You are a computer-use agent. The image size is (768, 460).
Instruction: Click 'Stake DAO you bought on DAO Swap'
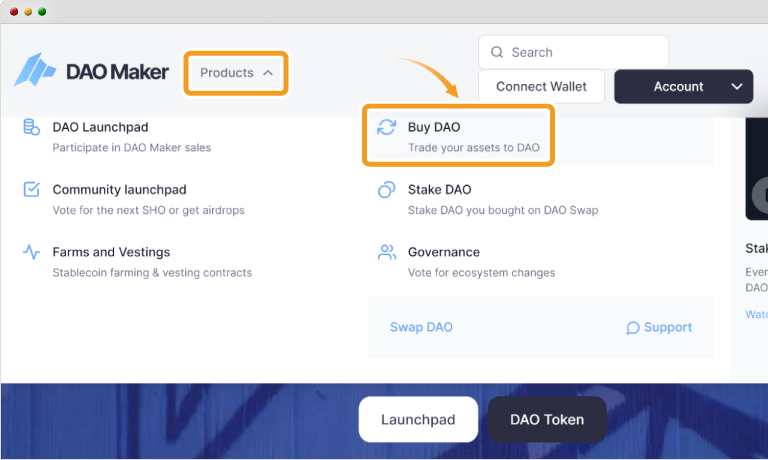503,210
